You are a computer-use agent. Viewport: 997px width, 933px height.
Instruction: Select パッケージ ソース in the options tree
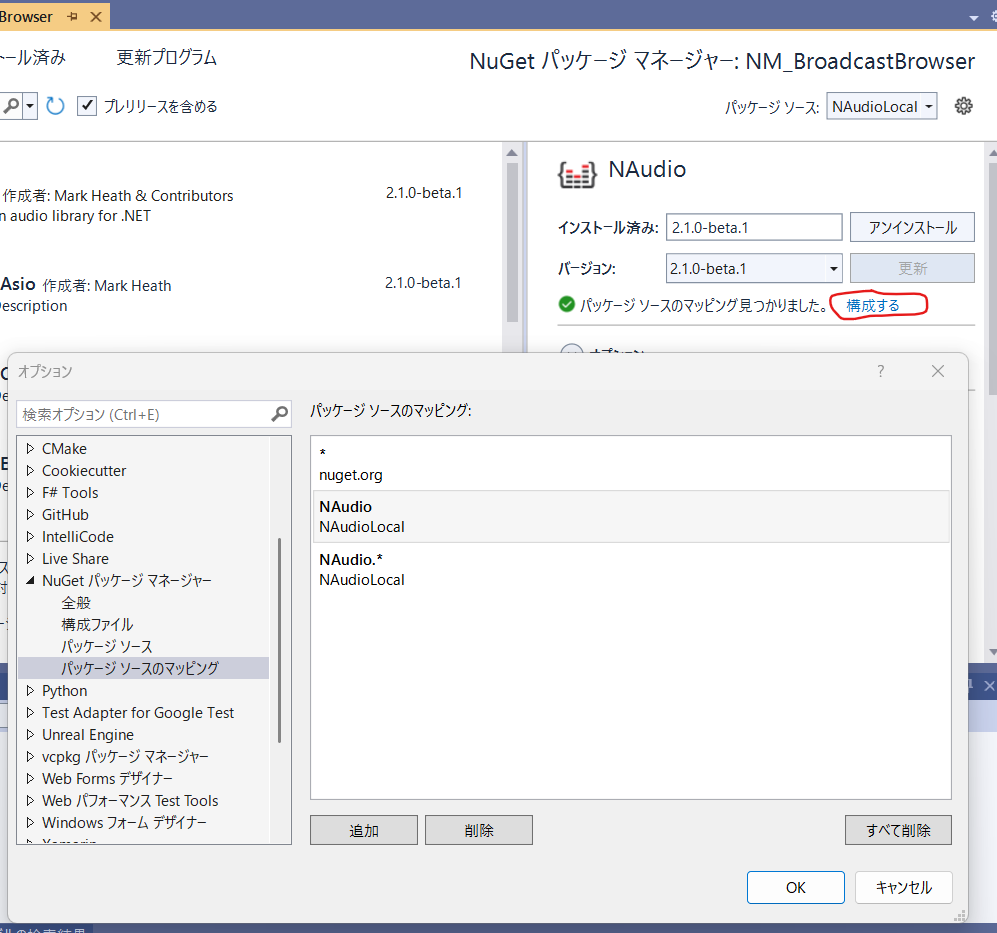point(107,647)
